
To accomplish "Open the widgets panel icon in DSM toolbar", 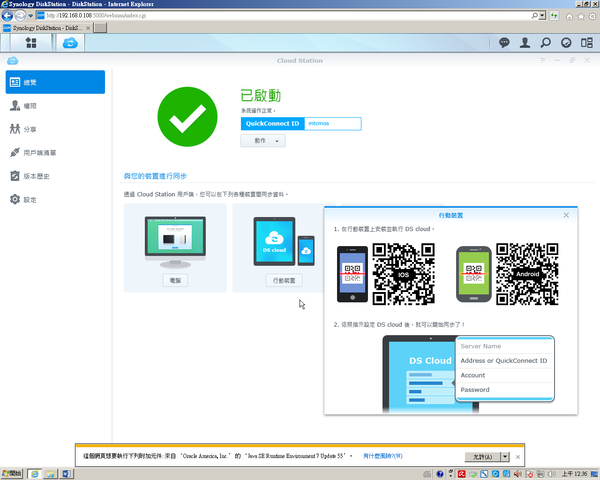I will pyautogui.click(x=567, y=44).
